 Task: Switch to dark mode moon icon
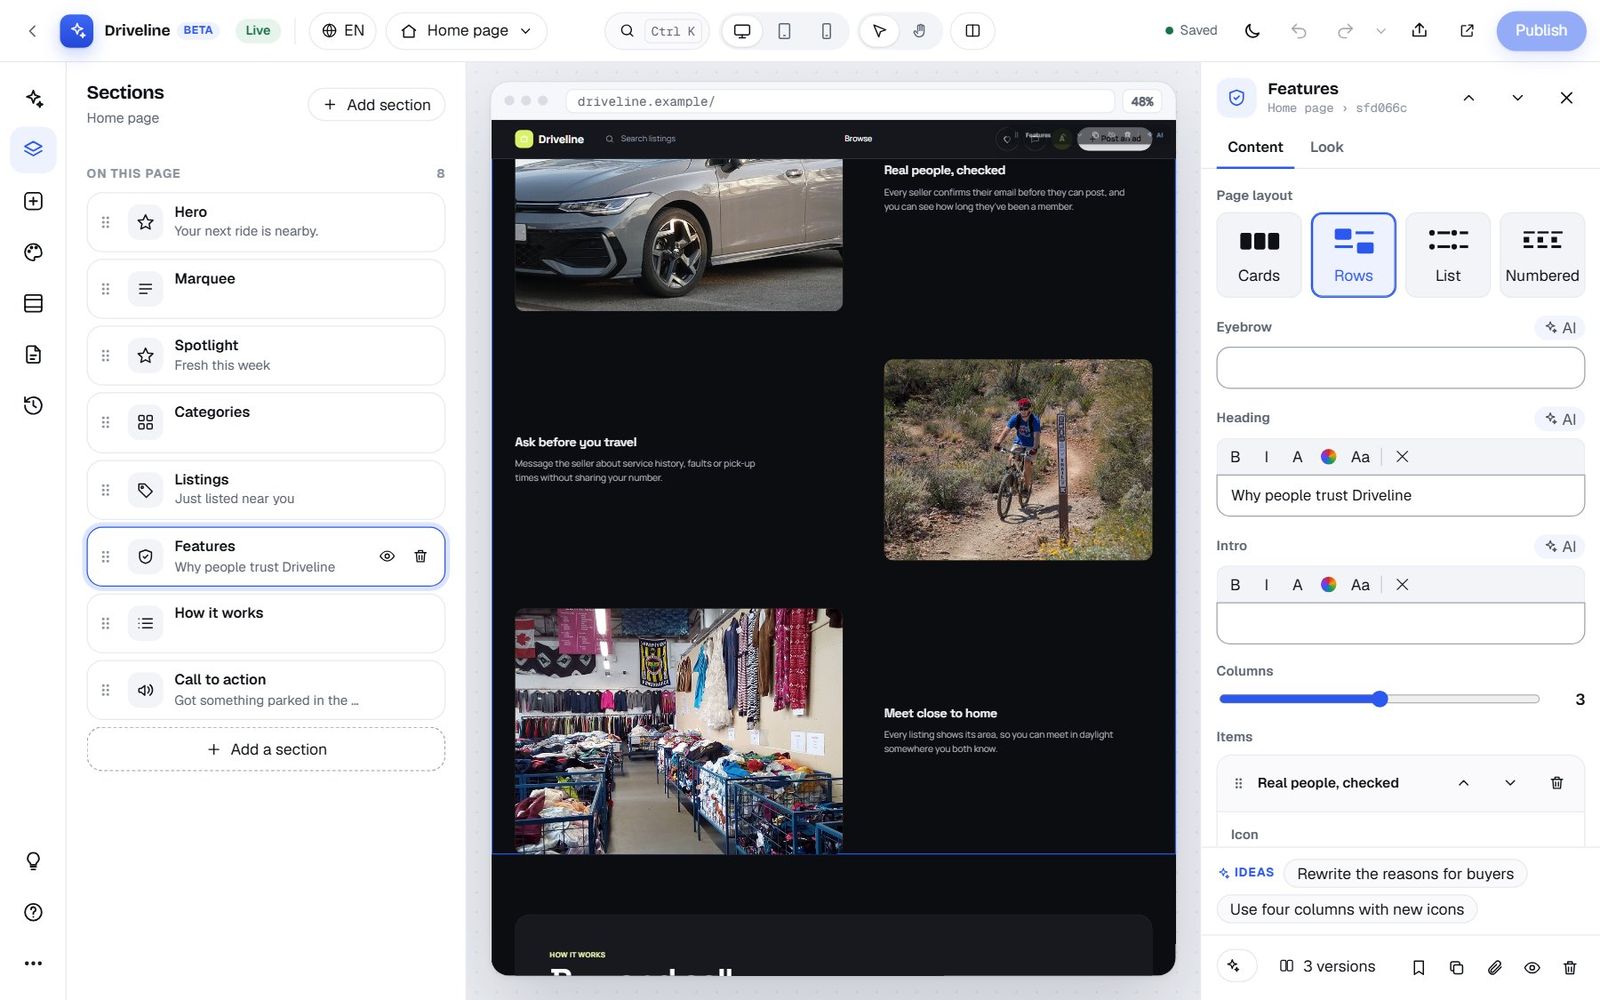[1252, 31]
